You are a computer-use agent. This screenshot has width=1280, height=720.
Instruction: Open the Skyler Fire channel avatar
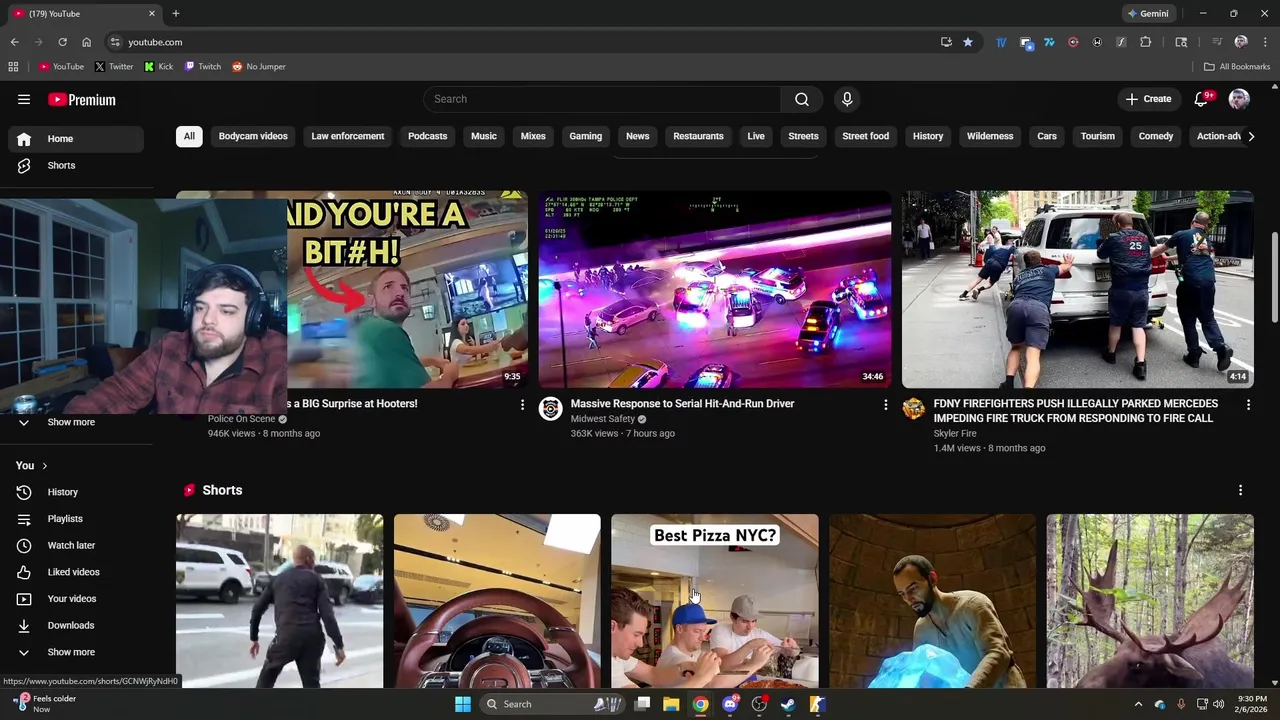(914, 408)
